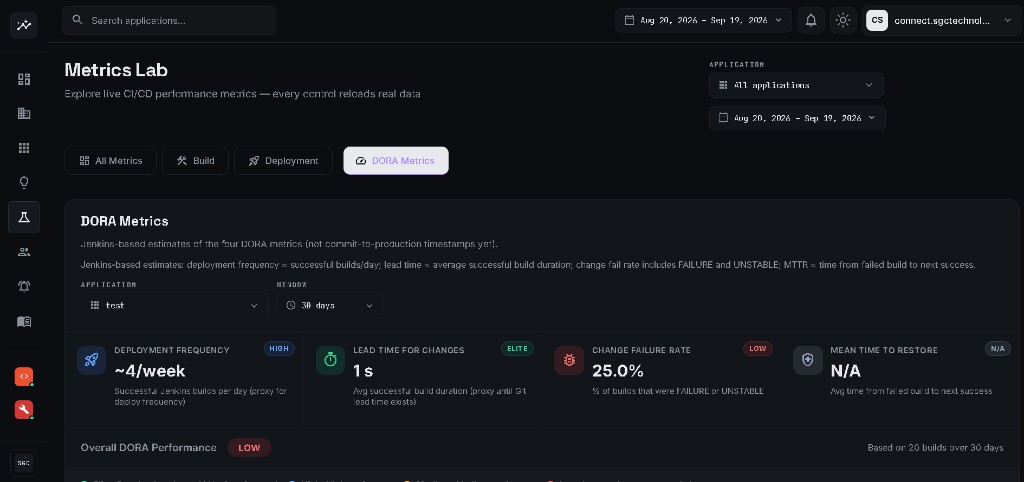Click the CS user avatar
The height and width of the screenshot is (482, 1024).
pos(877,20)
